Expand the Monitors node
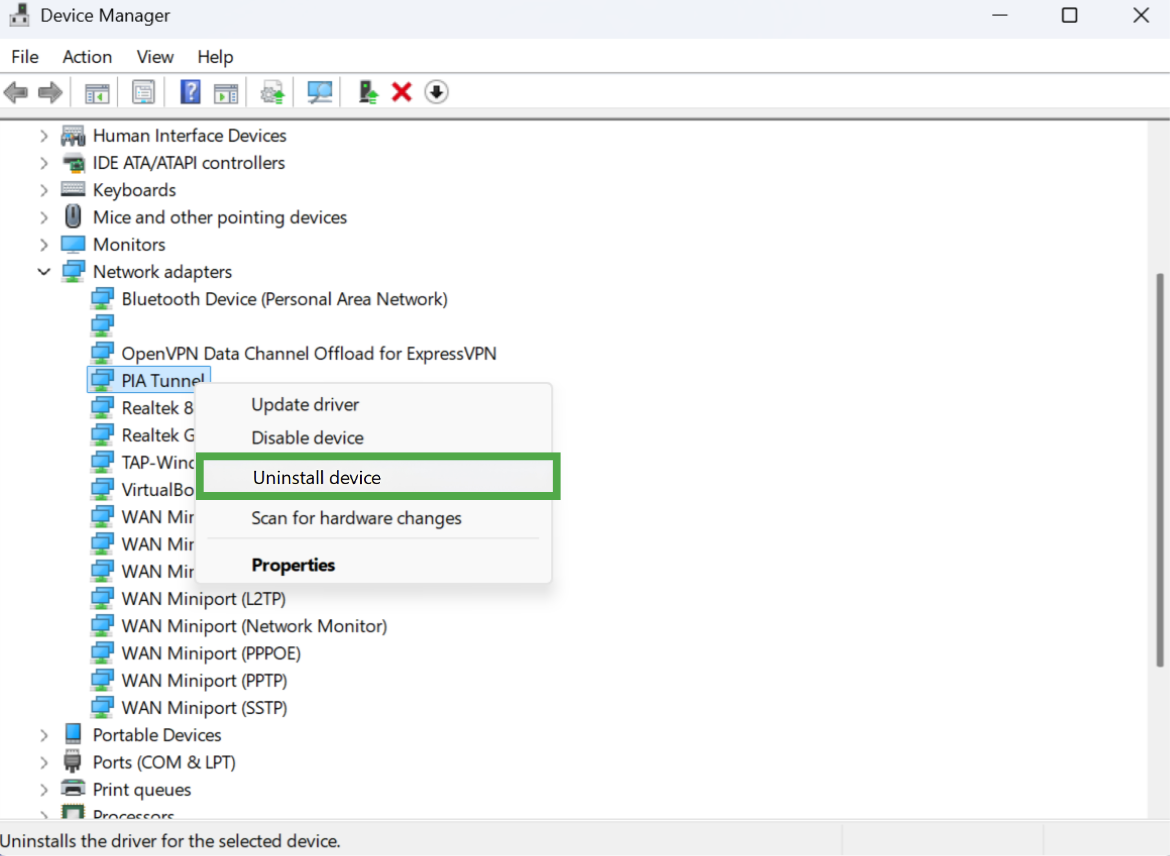This screenshot has width=1170, height=856. click(44, 245)
